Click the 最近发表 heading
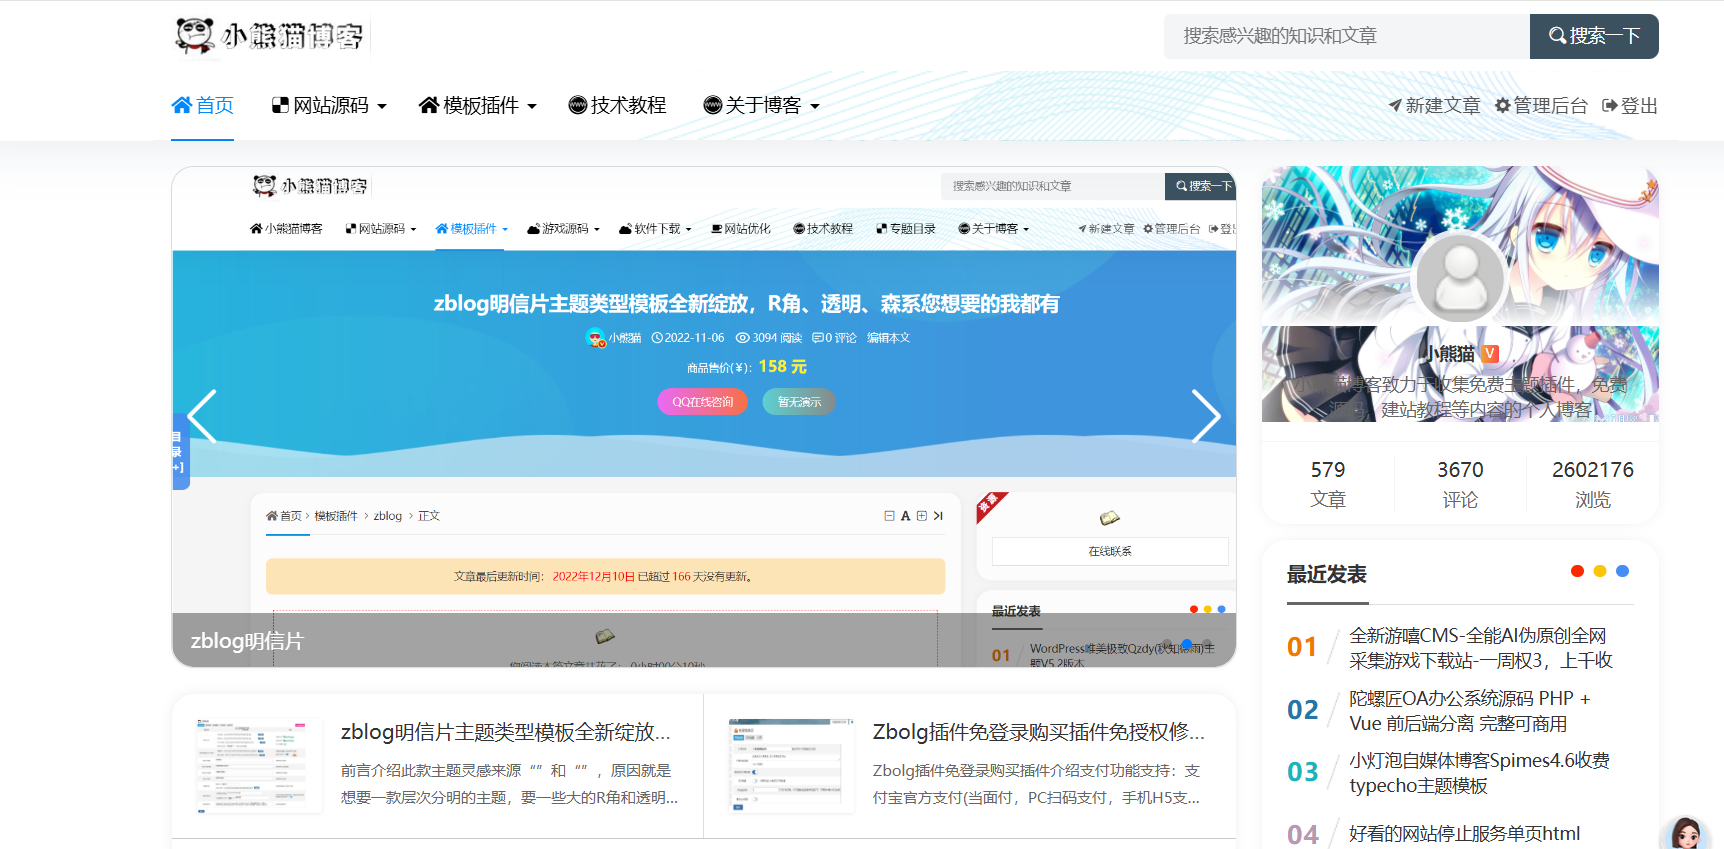This screenshot has width=1724, height=849. pos(1327,575)
